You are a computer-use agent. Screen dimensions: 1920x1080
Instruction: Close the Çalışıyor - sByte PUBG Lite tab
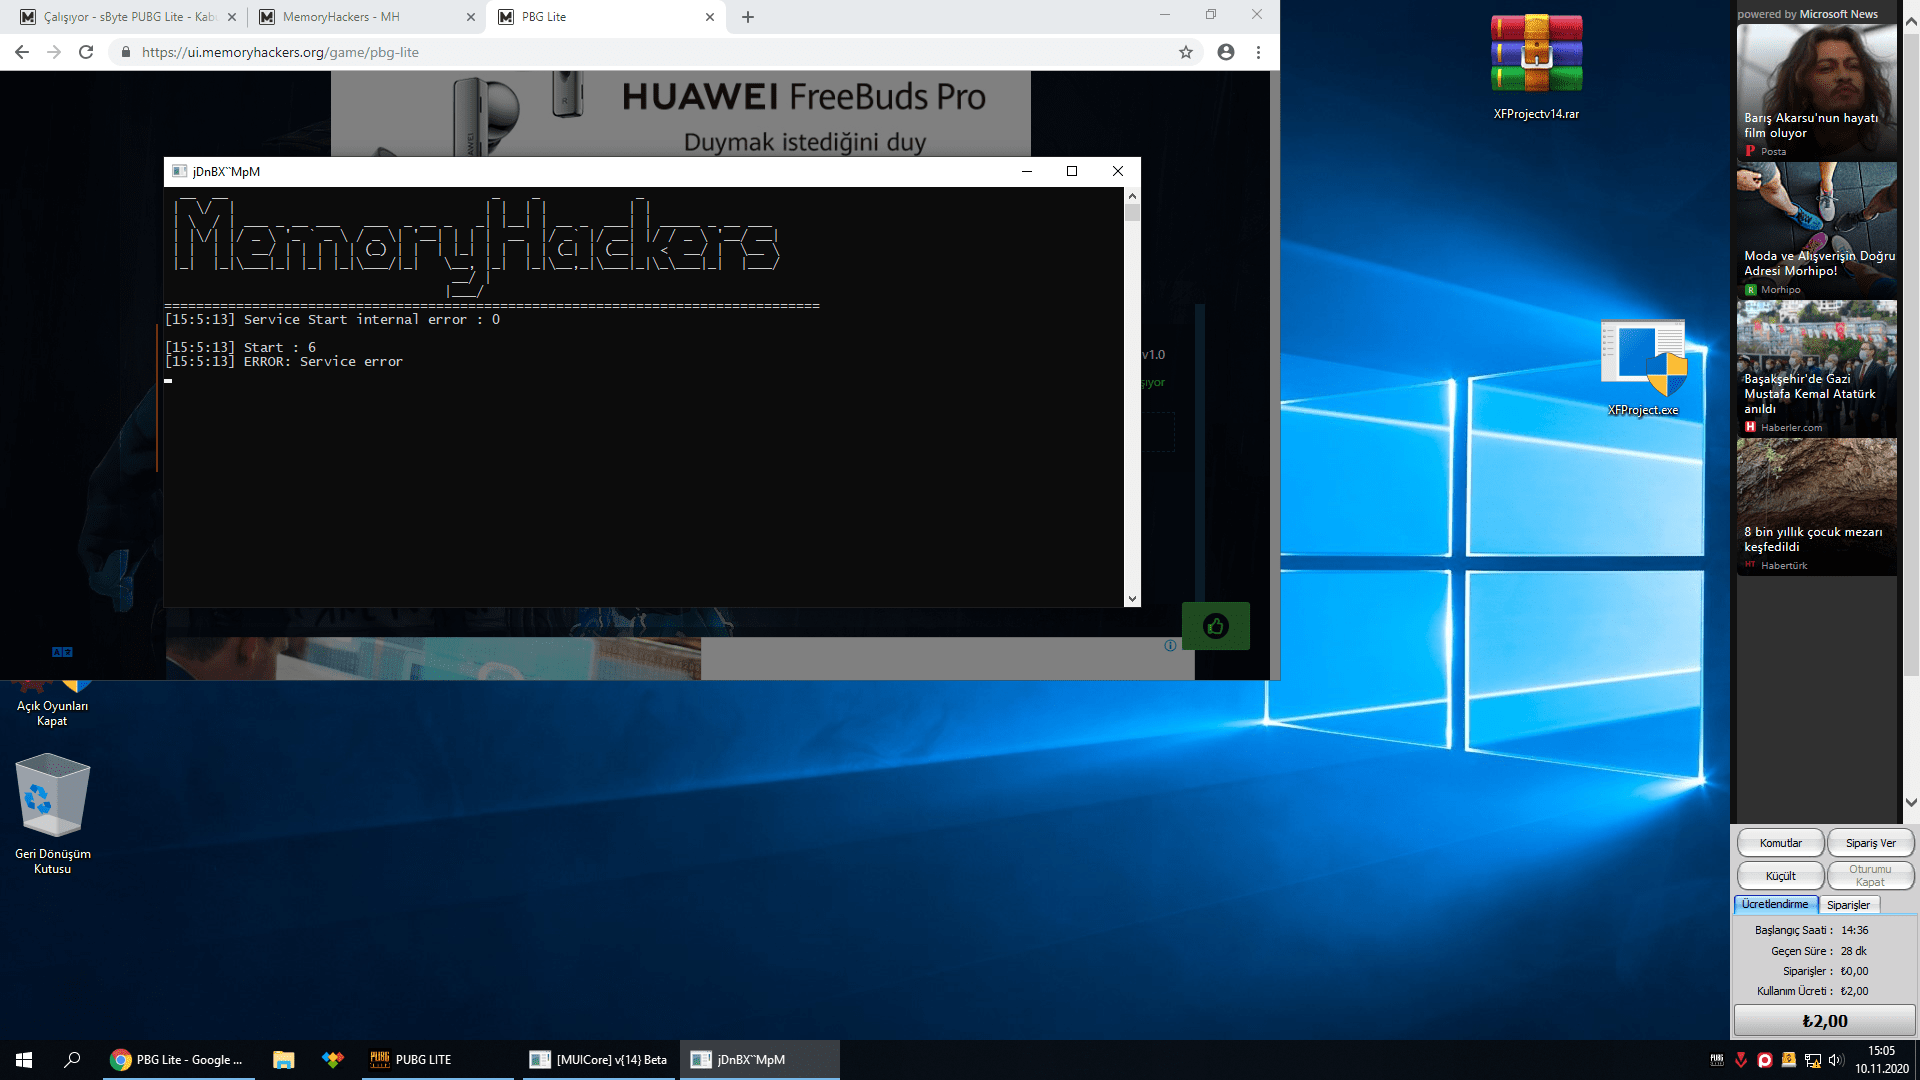(232, 17)
